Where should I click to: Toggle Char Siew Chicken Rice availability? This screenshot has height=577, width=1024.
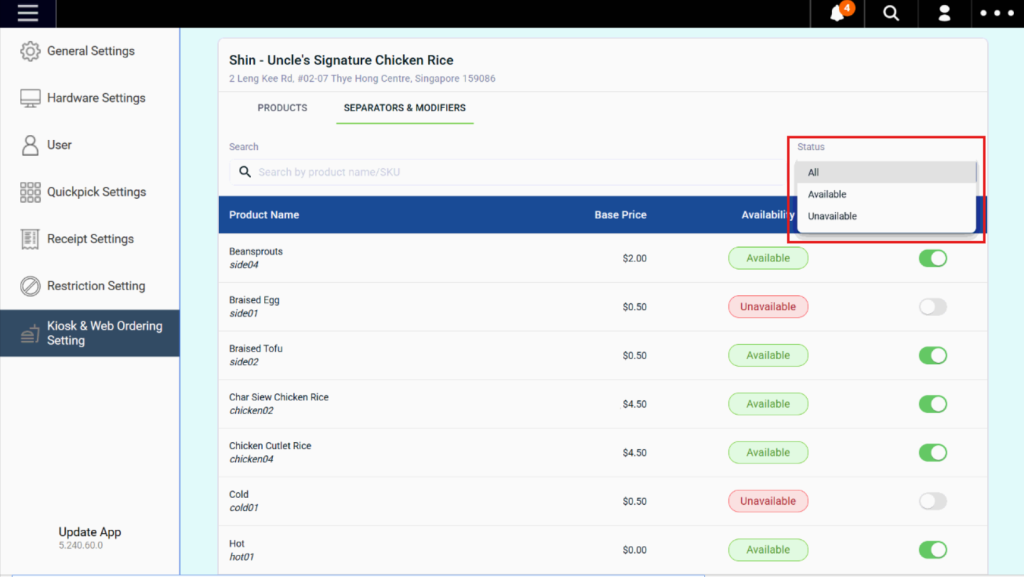pyautogui.click(x=933, y=404)
